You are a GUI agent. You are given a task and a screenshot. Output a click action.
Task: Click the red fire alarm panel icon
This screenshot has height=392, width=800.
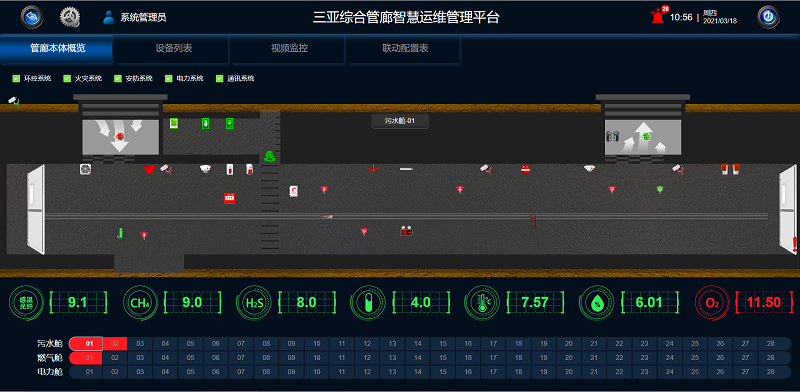click(x=230, y=198)
